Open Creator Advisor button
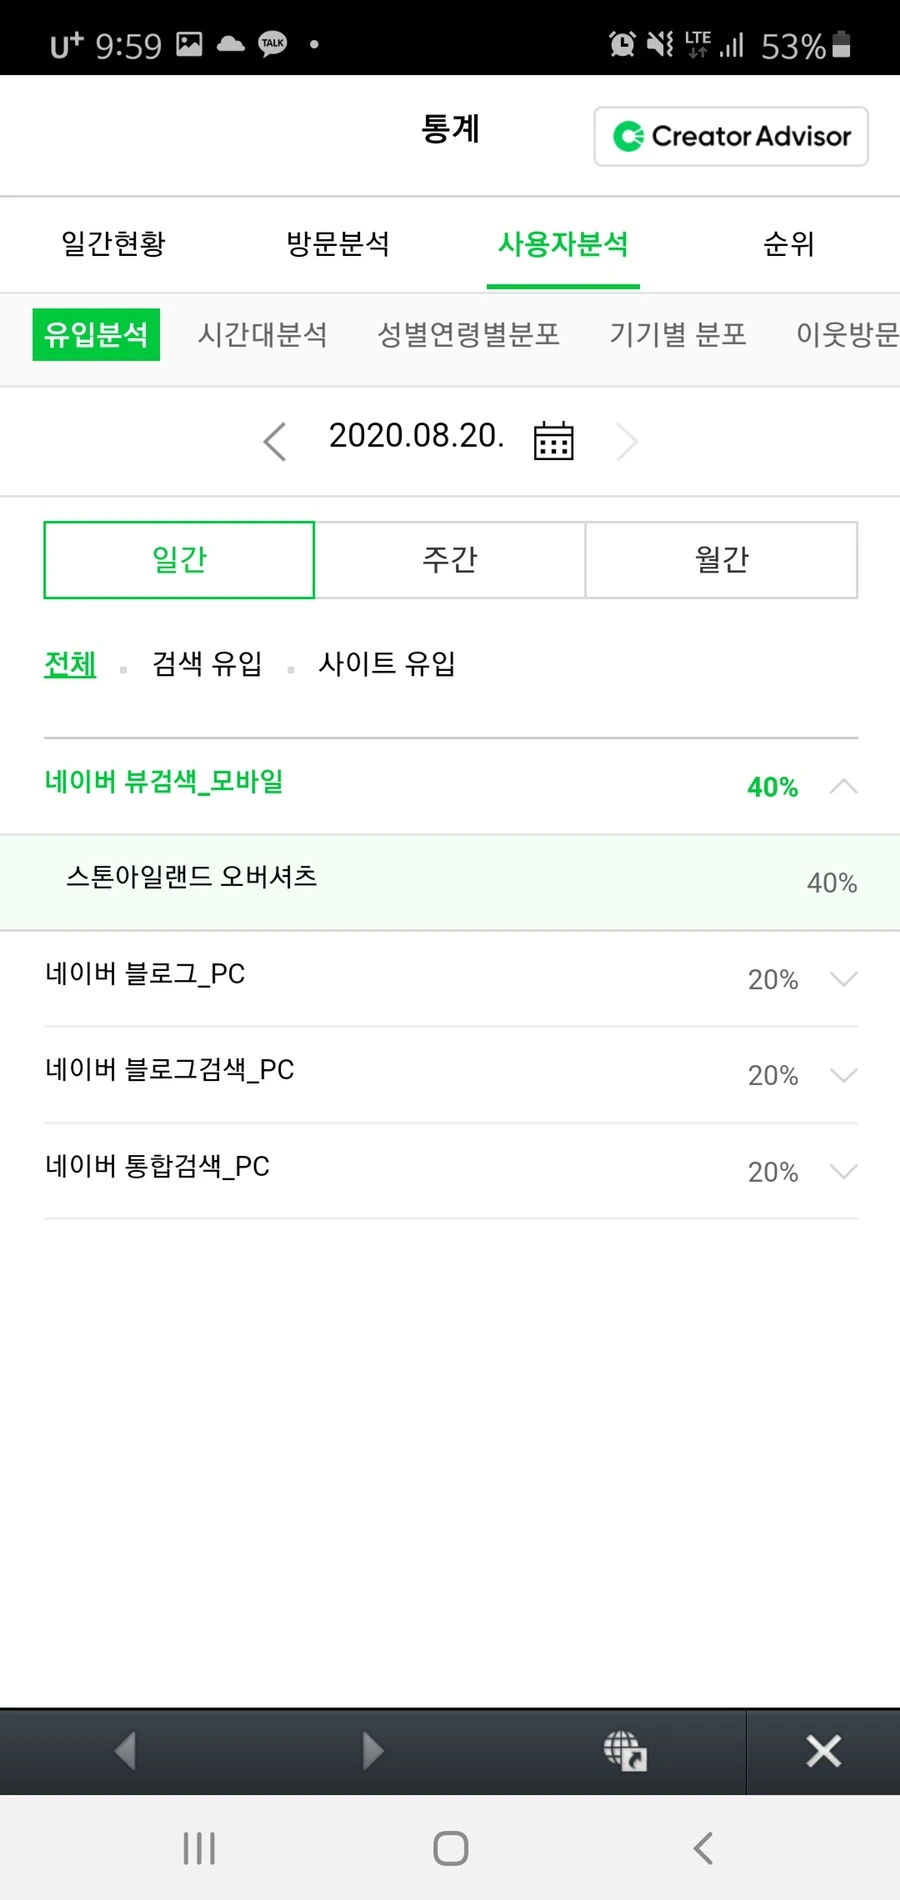Viewport: 900px width, 1900px height. point(731,136)
